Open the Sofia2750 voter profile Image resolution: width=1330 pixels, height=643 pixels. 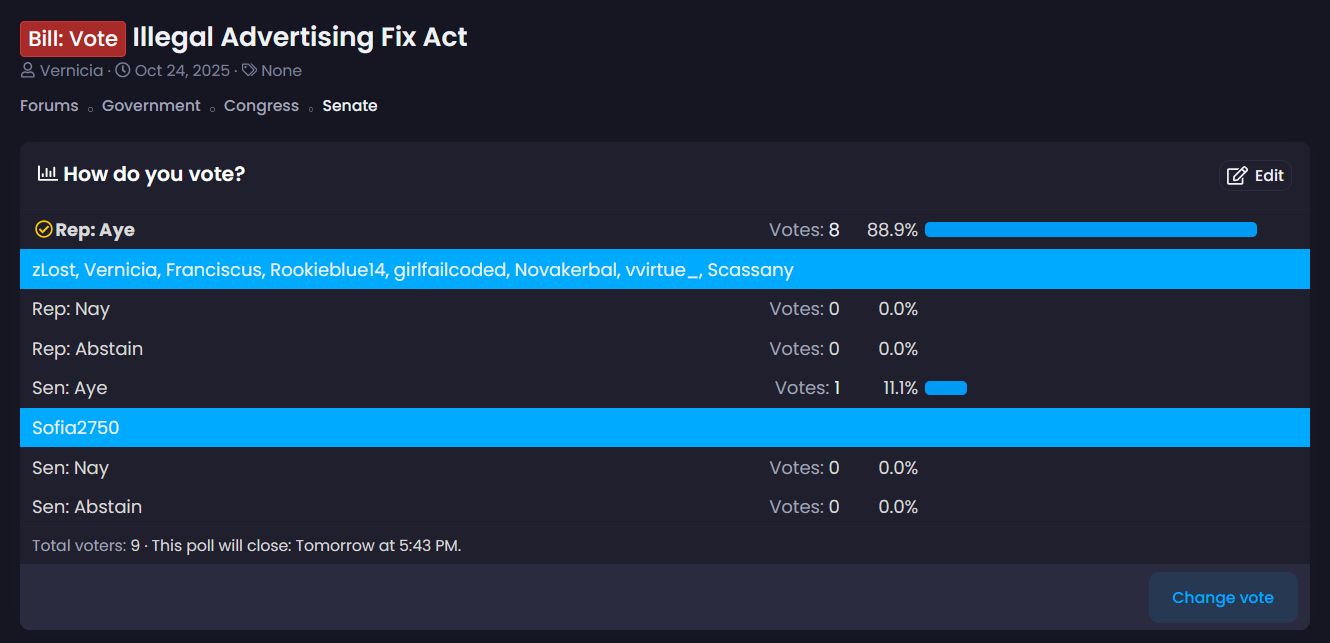coord(76,428)
